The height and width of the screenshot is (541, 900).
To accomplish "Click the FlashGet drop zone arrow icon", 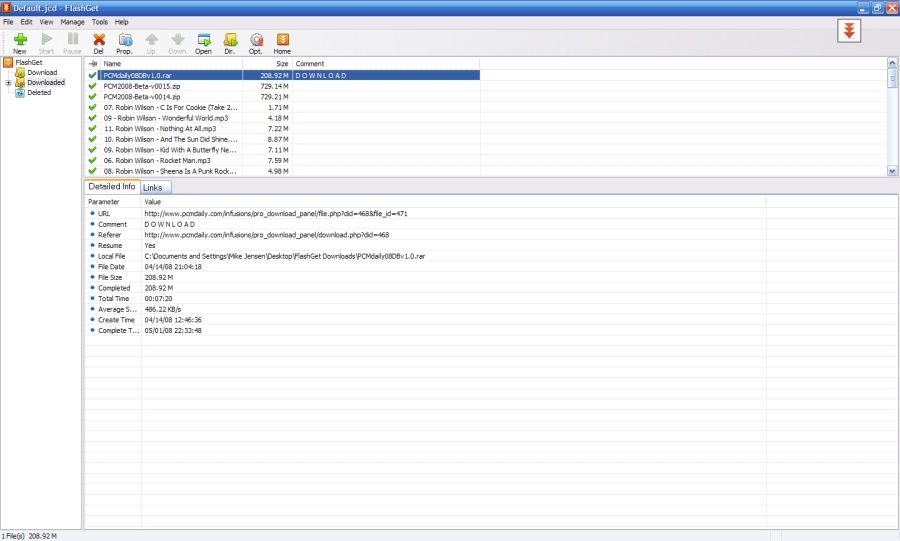I will [849, 31].
